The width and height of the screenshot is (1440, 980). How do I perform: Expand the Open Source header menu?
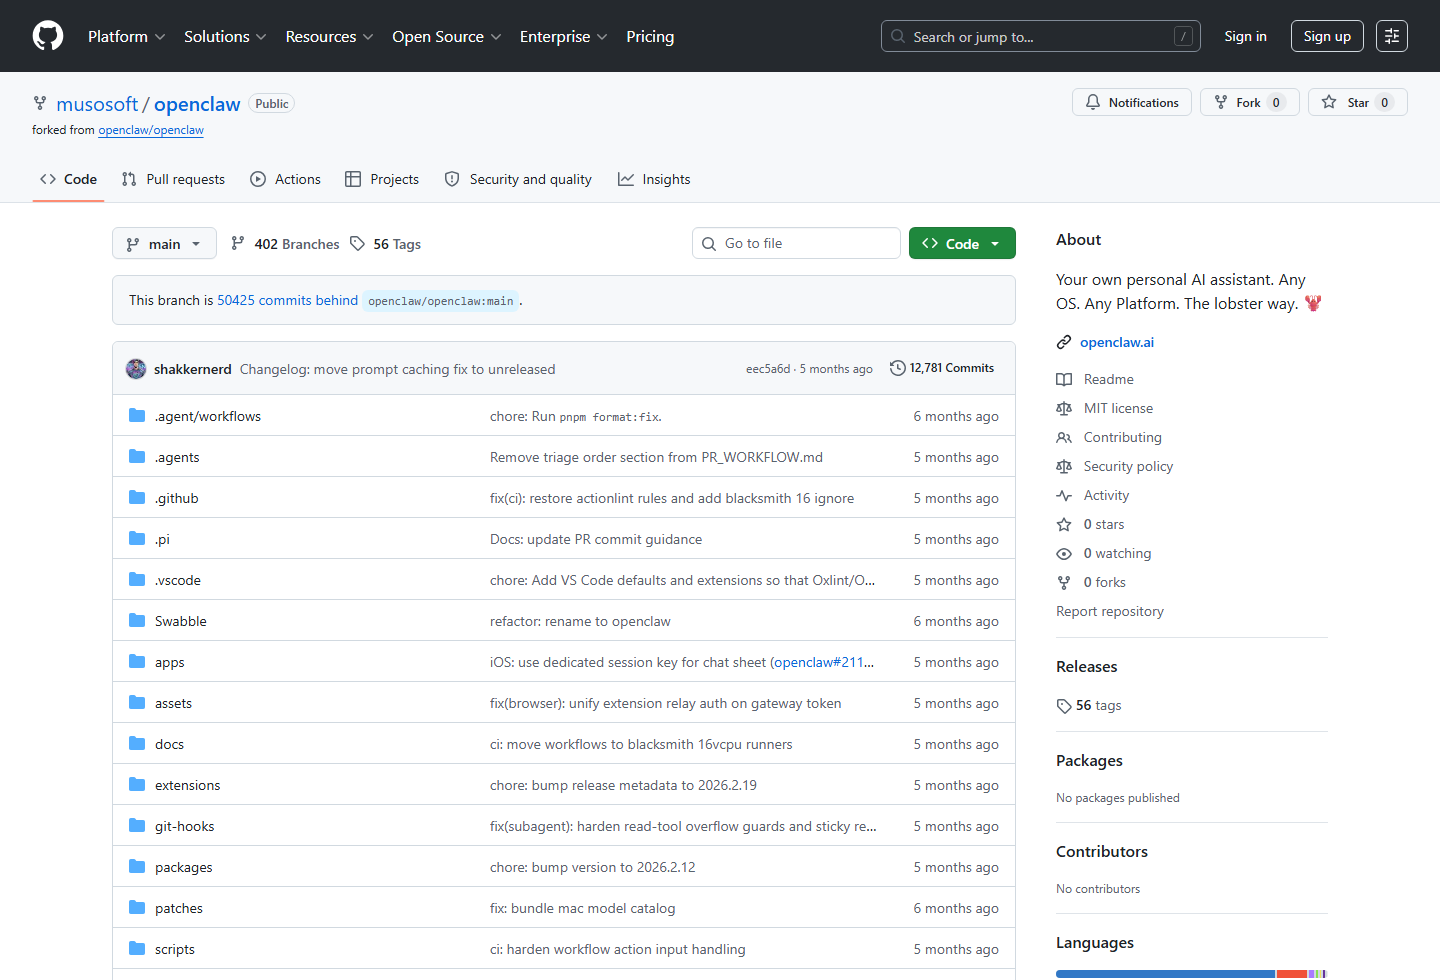446,36
